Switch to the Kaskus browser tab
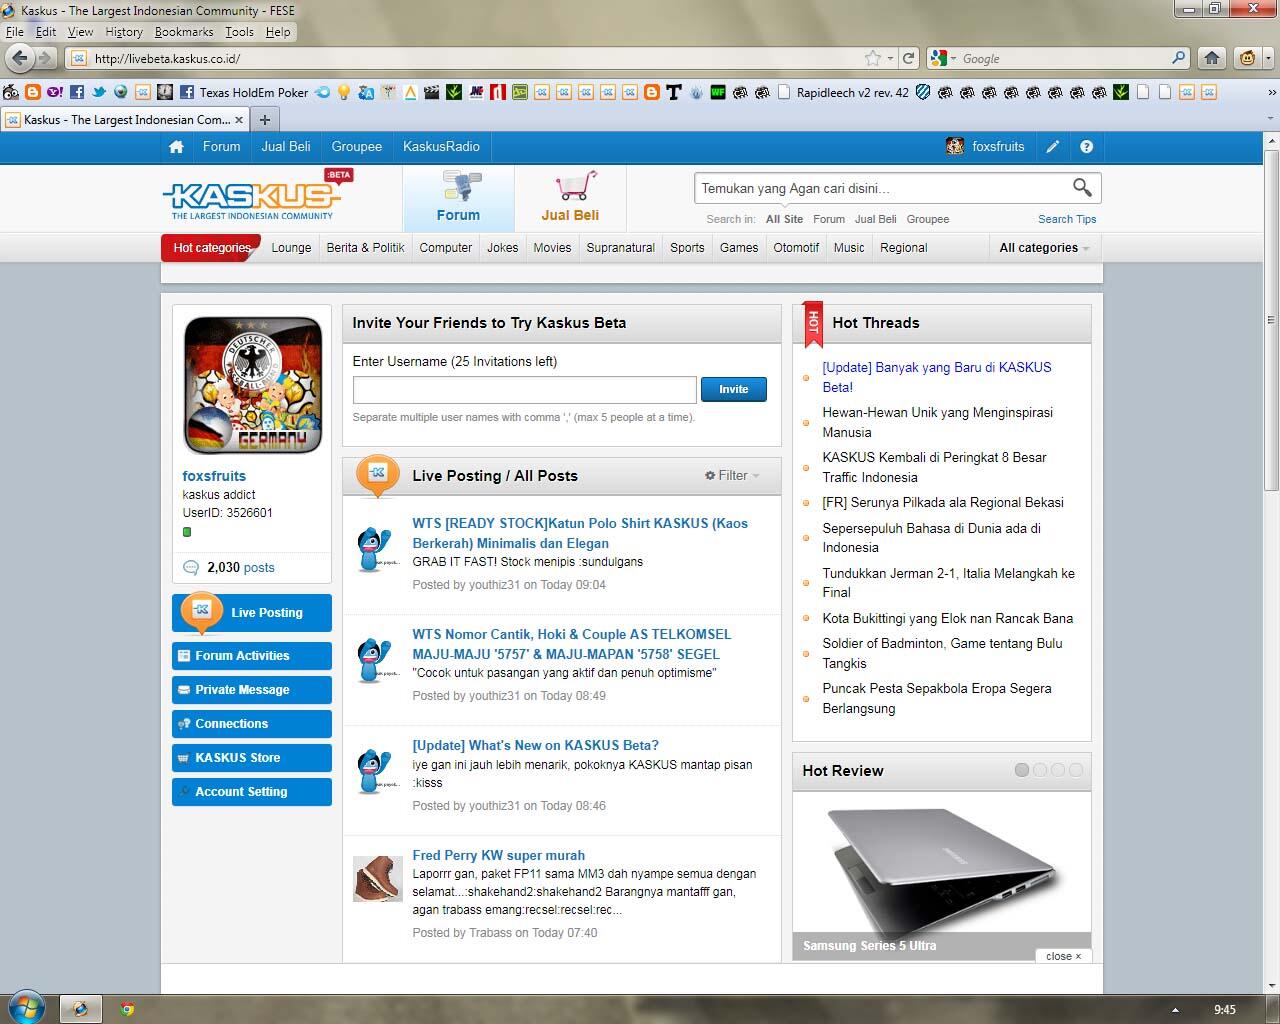 [124, 120]
